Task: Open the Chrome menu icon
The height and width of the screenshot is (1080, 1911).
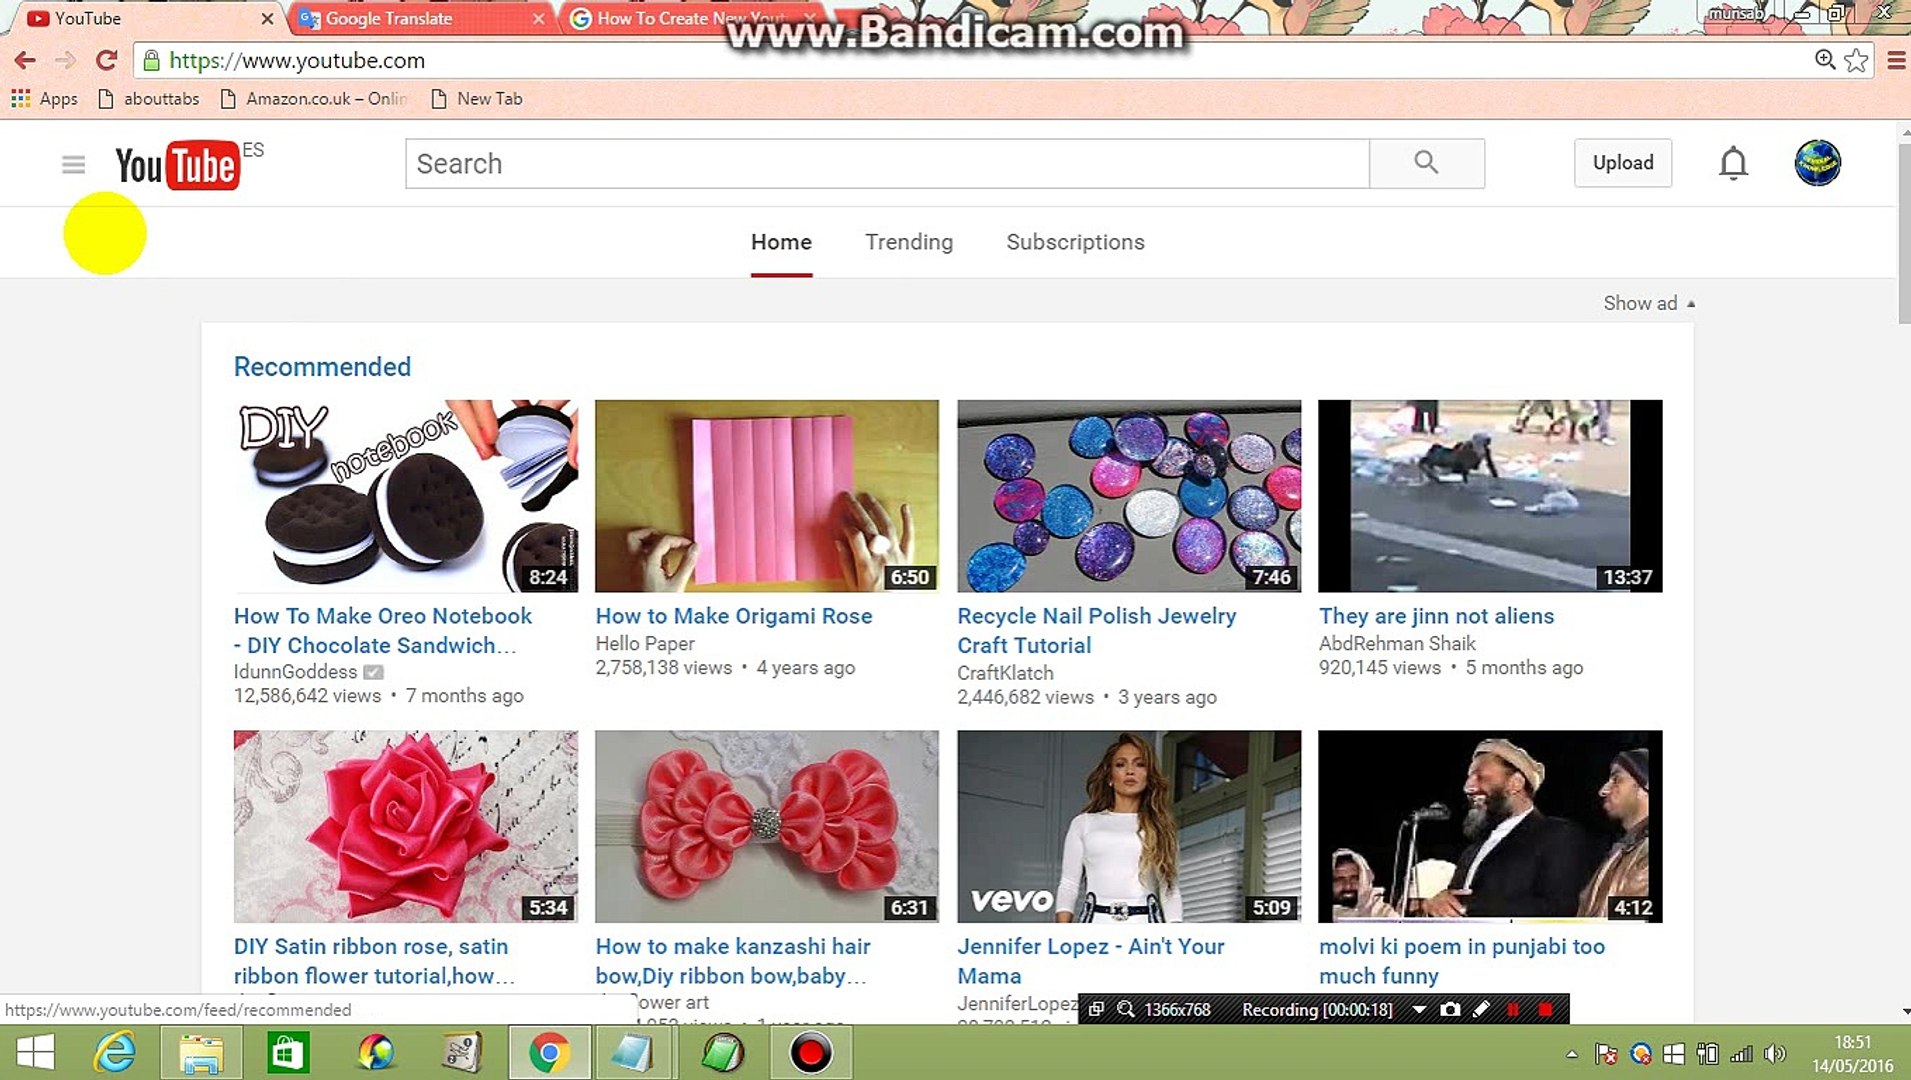Action: pos(1896,60)
